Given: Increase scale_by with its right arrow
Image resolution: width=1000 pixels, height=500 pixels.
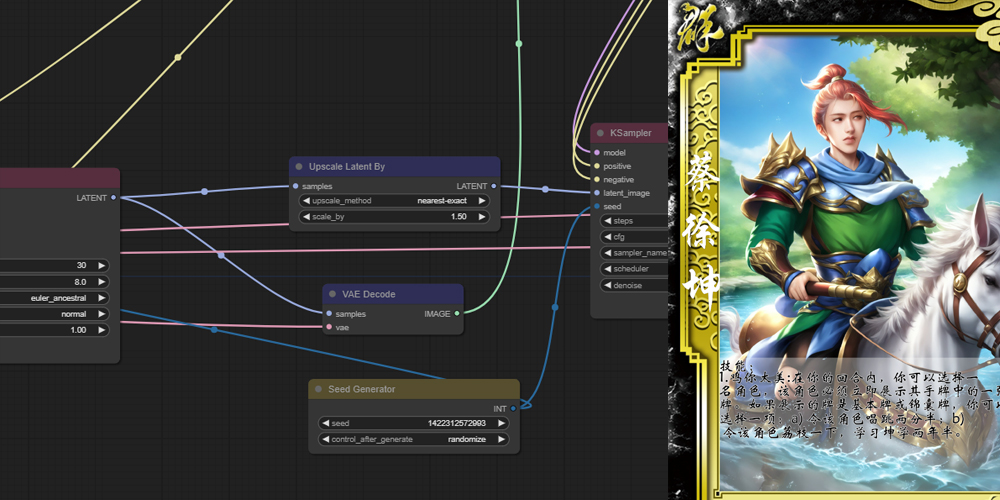Looking at the screenshot, I should pyautogui.click(x=482, y=217).
